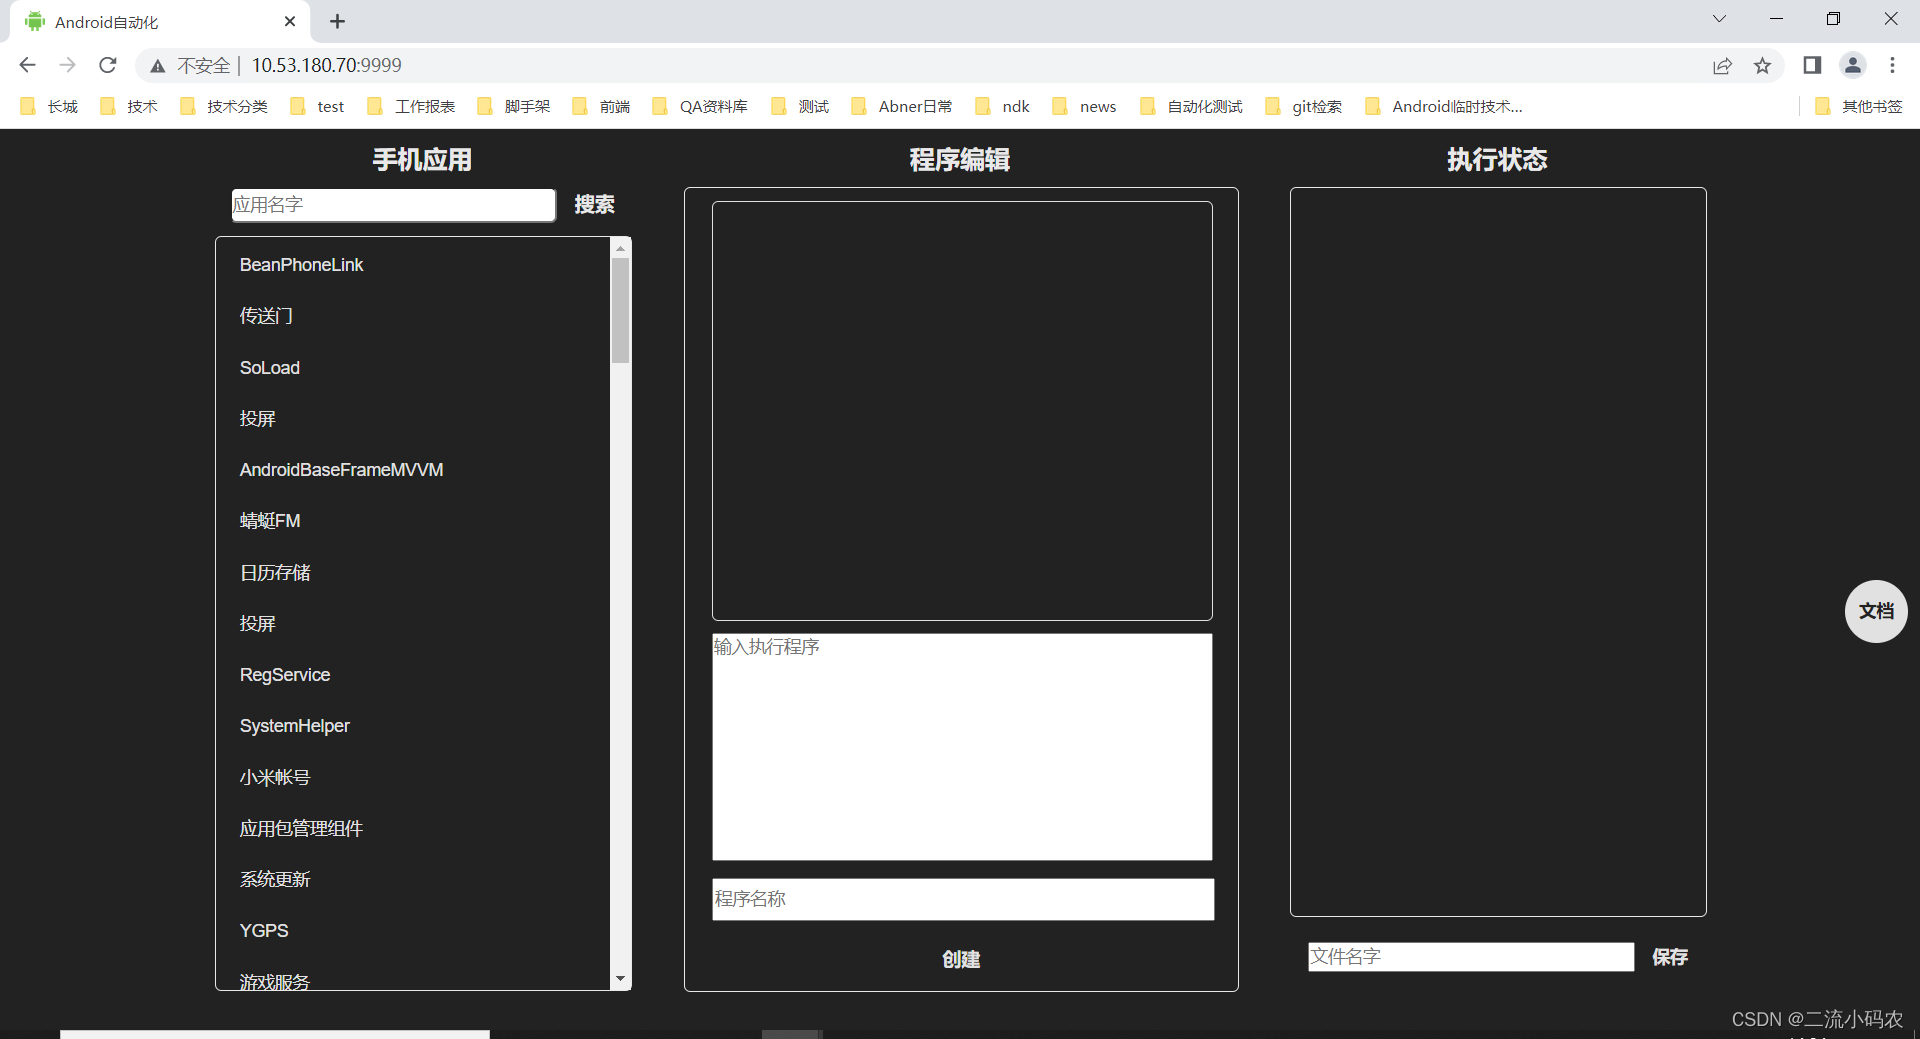Click the 创建 button

961,959
